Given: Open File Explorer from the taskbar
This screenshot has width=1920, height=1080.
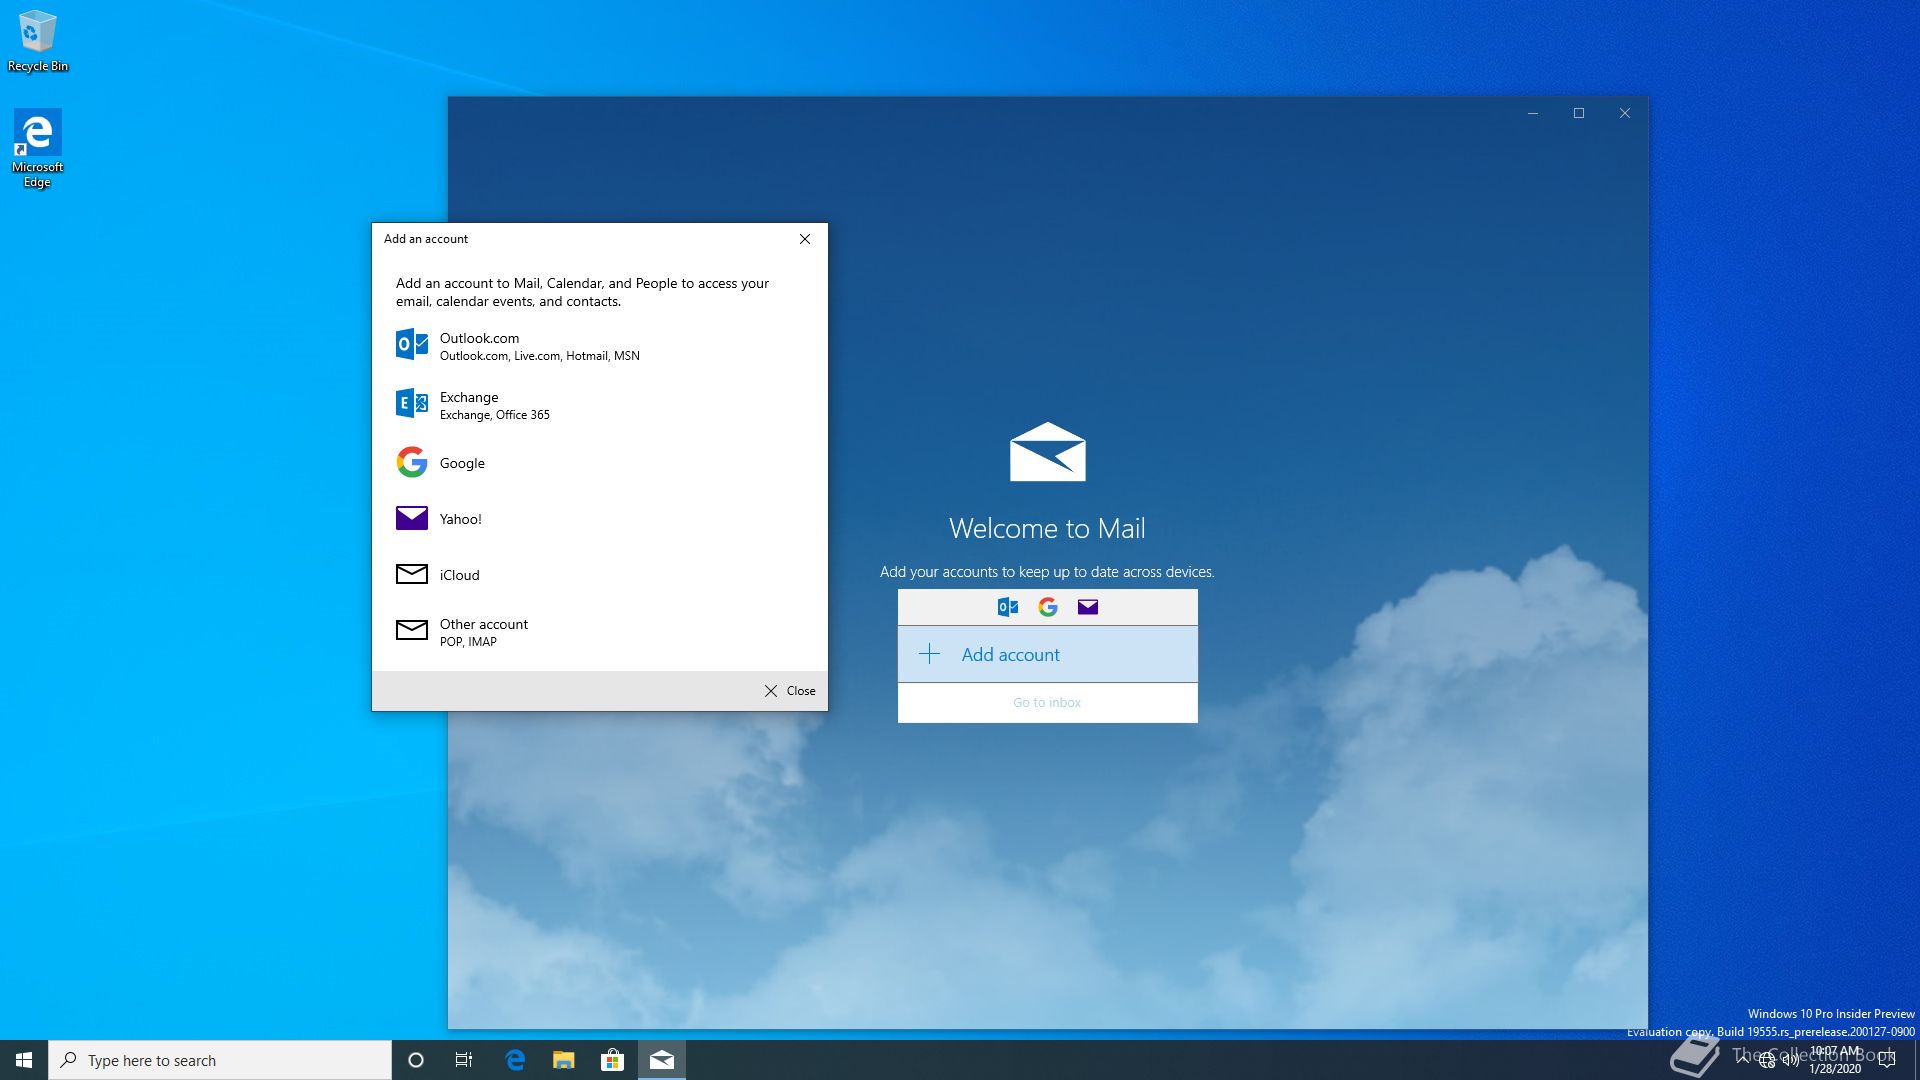Looking at the screenshot, I should (564, 1060).
